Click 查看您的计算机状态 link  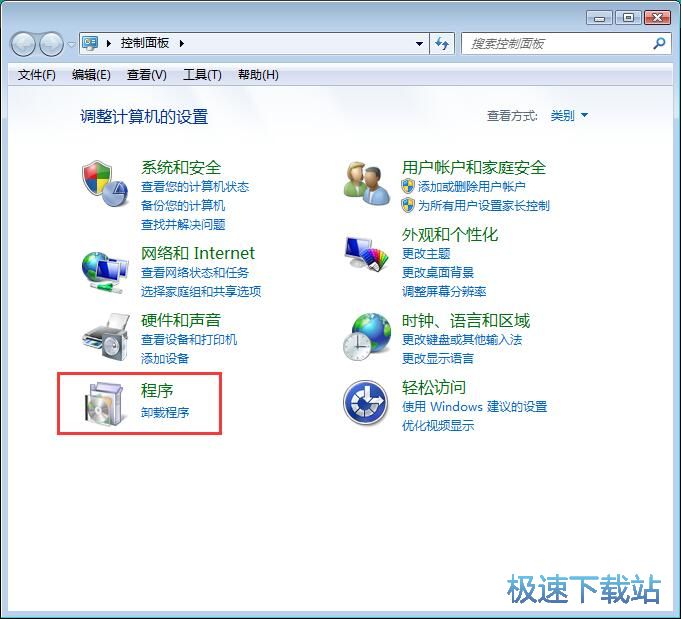pos(195,187)
